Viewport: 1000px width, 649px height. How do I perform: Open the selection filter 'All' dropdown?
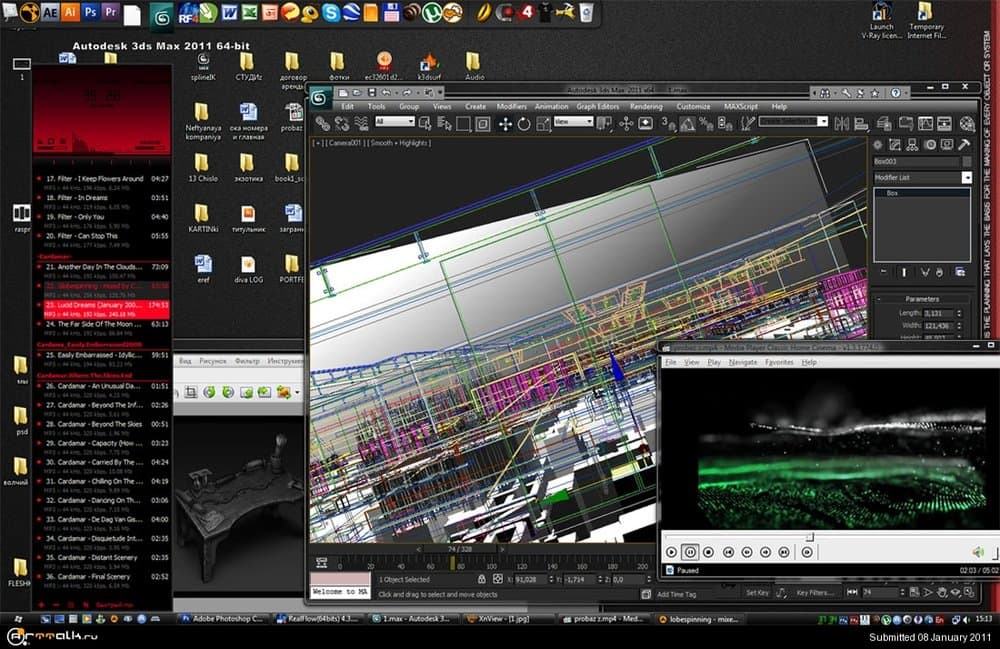tap(394, 122)
